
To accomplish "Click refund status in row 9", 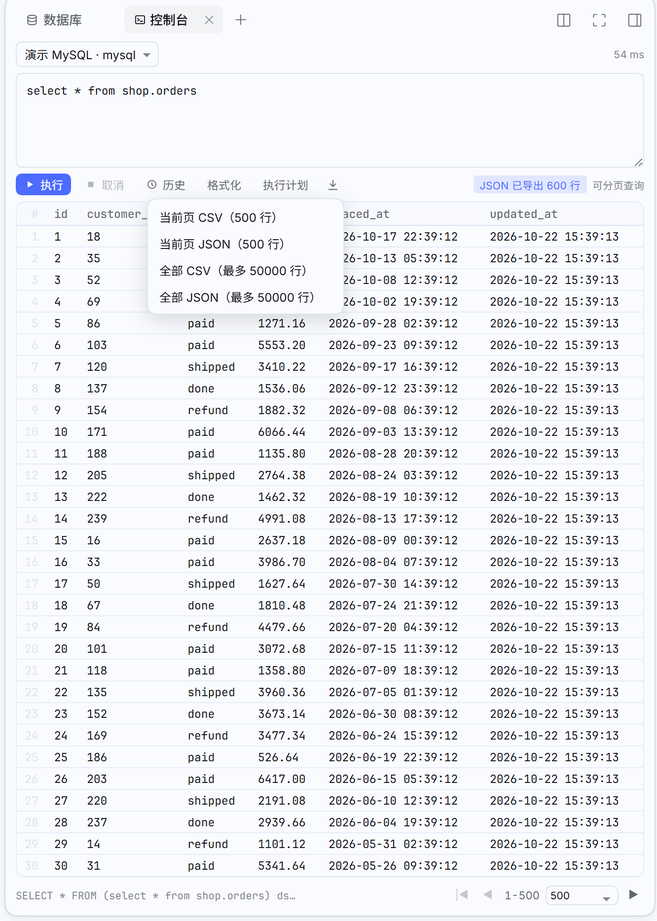I will [x=208, y=411].
